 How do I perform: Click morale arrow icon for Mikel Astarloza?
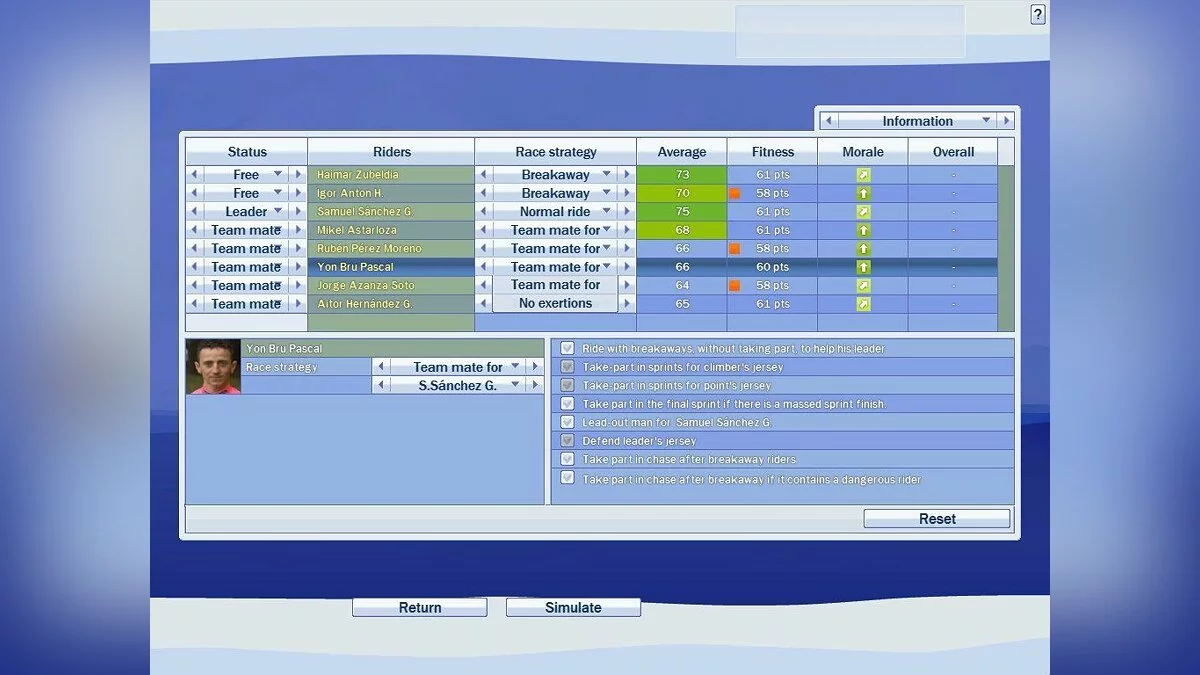pyautogui.click(x=863, y=230)
